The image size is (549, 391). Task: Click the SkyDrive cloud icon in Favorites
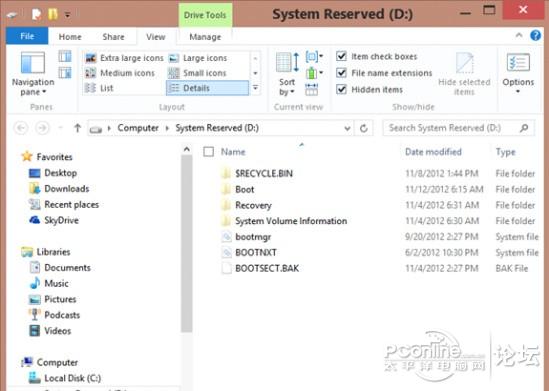tap(34, 220)
